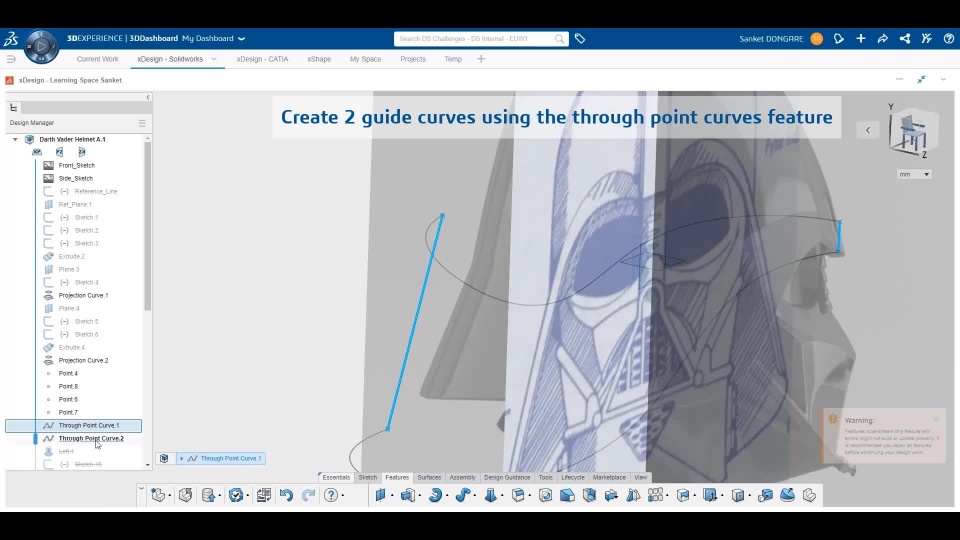Switch to the Surfaces action bar tab

[429, 478]
